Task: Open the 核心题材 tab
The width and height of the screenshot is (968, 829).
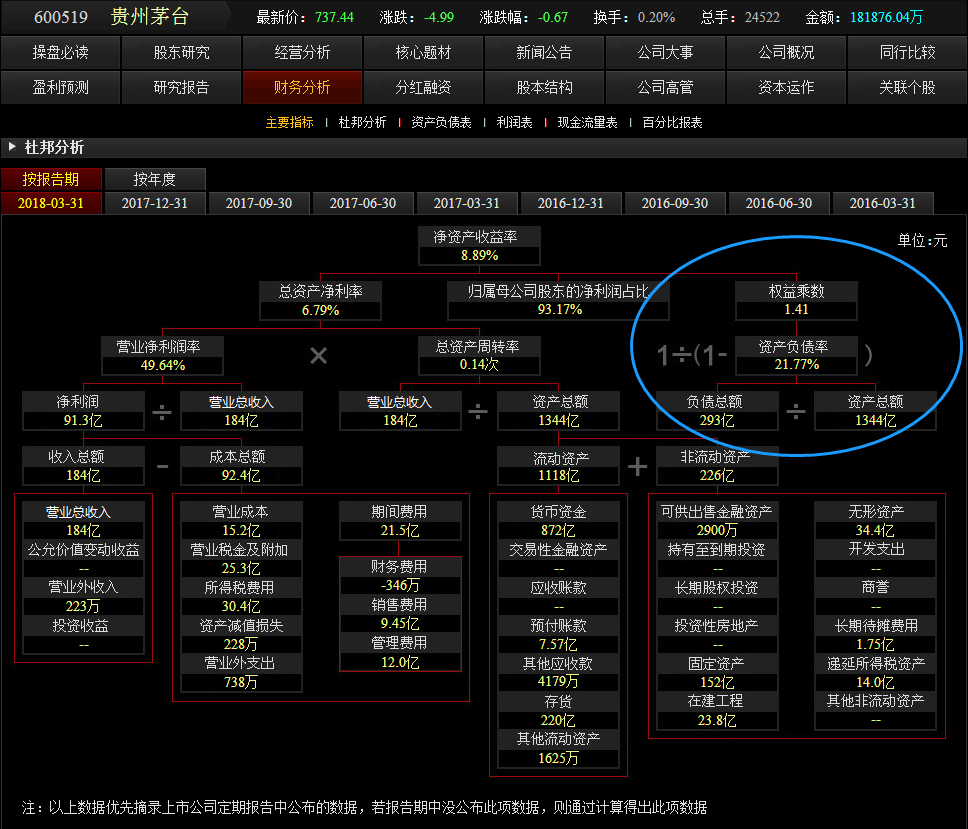Action: pyautogui.click(x=424, y=52)
